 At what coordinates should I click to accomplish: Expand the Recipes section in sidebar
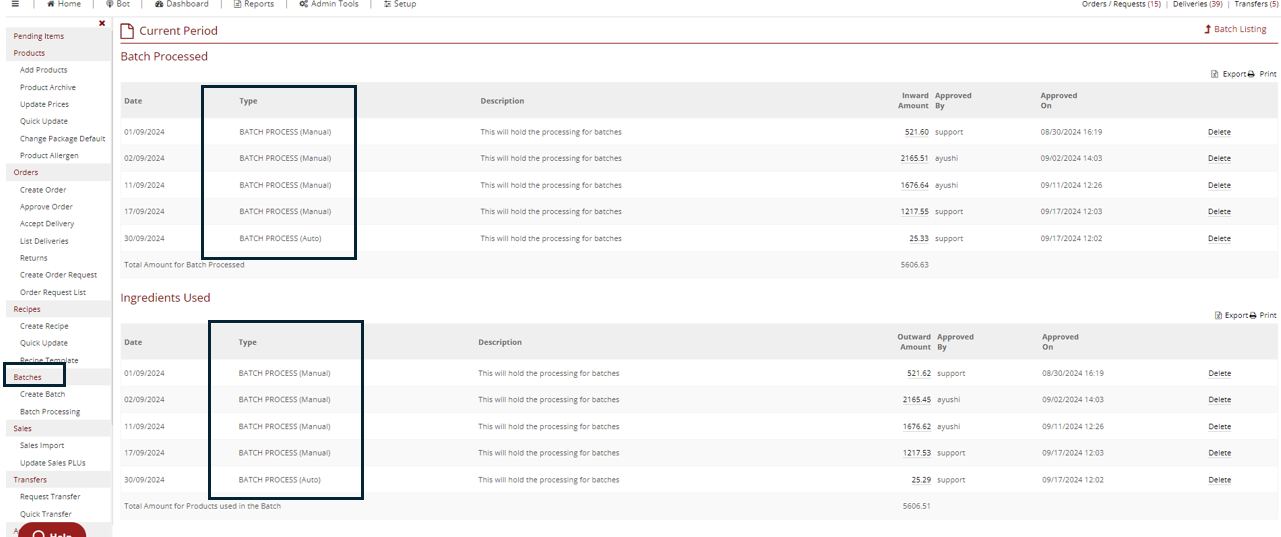tap(27, 309)
